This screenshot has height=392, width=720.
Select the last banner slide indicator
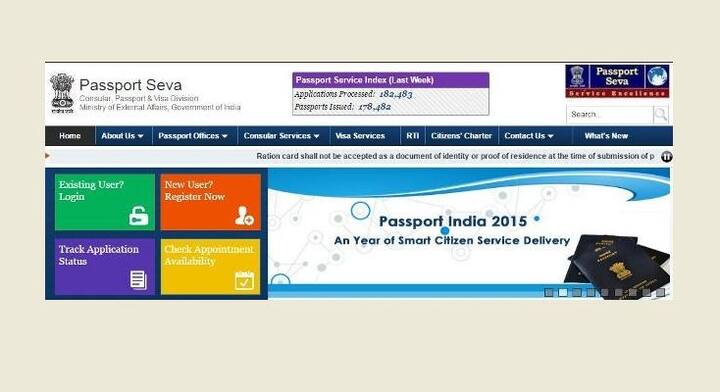click(660, 292)
